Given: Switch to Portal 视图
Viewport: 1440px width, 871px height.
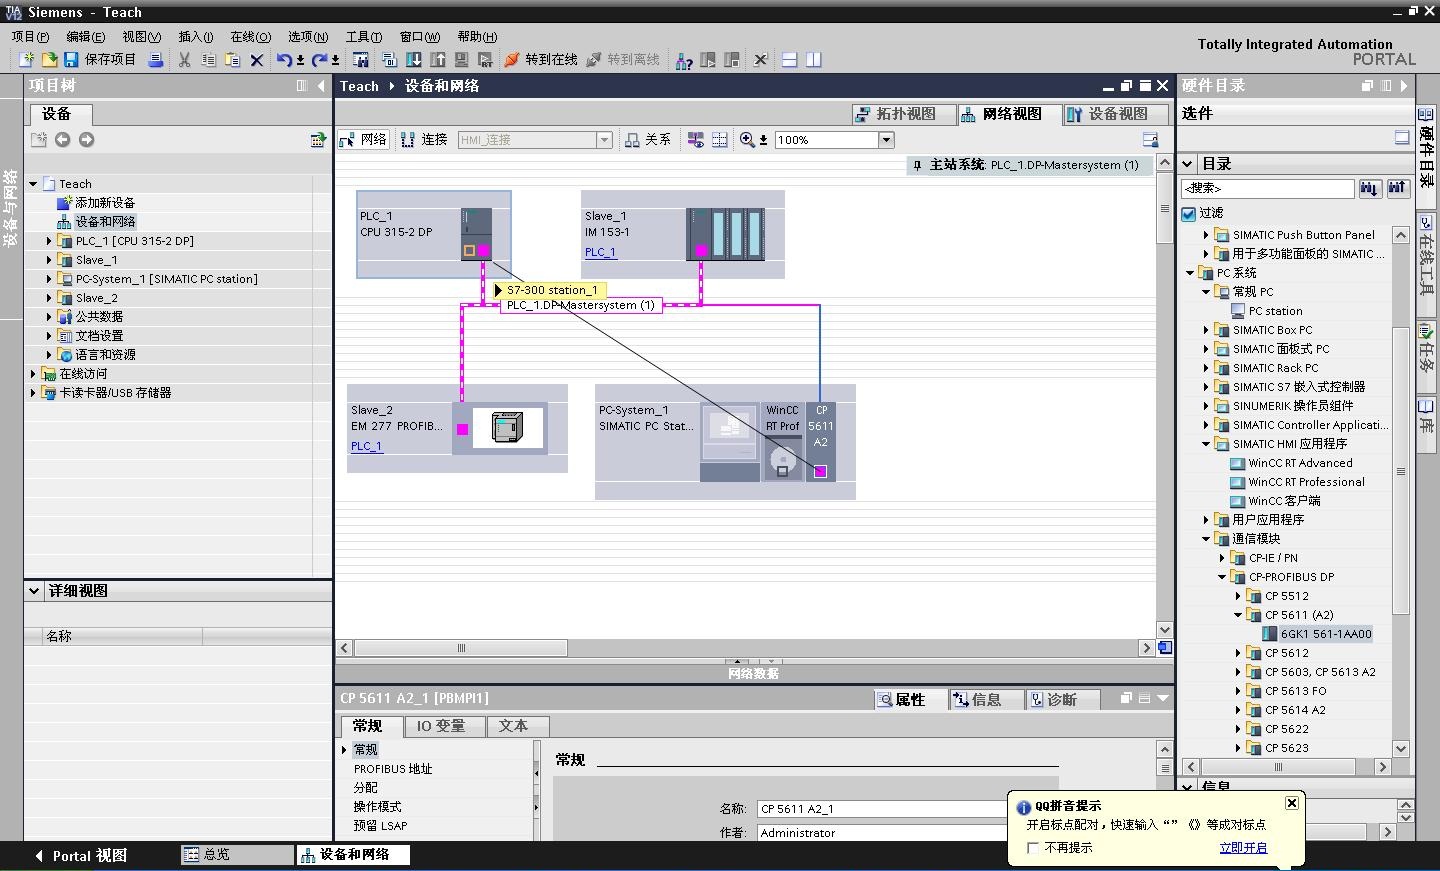Looking at the screenshot, I should point(81,856).
